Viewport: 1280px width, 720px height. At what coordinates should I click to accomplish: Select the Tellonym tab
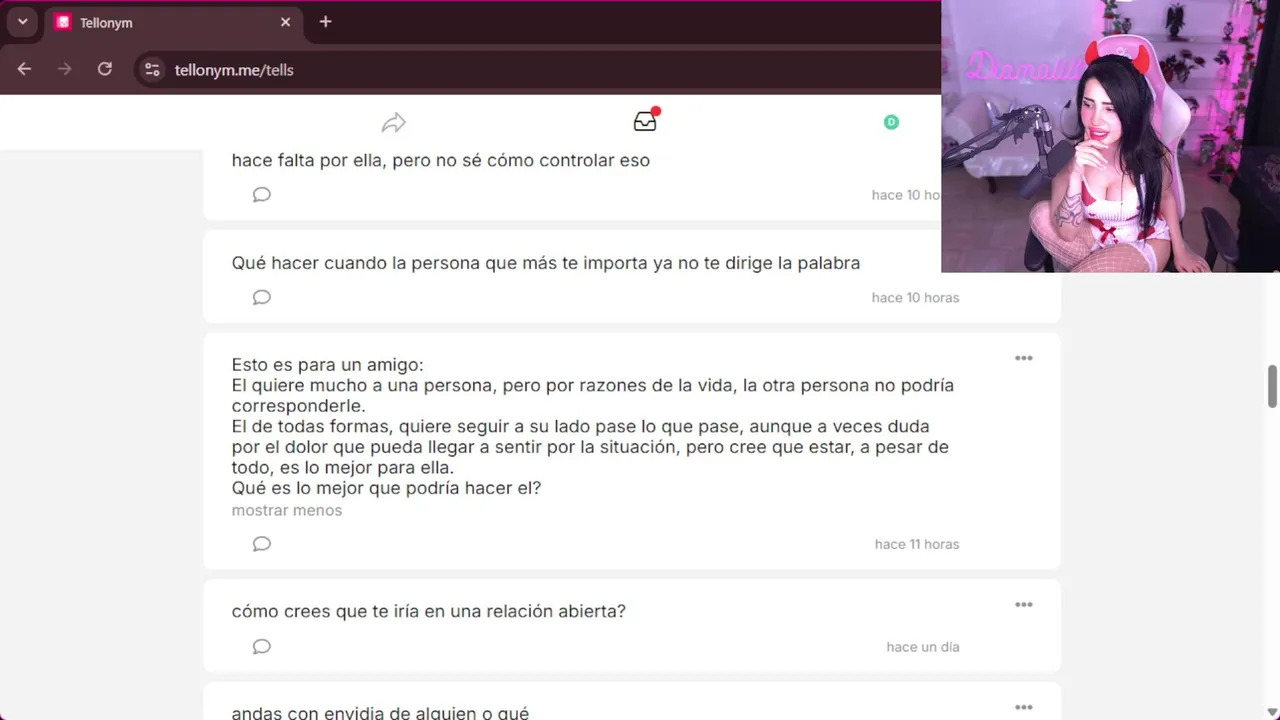173,22
